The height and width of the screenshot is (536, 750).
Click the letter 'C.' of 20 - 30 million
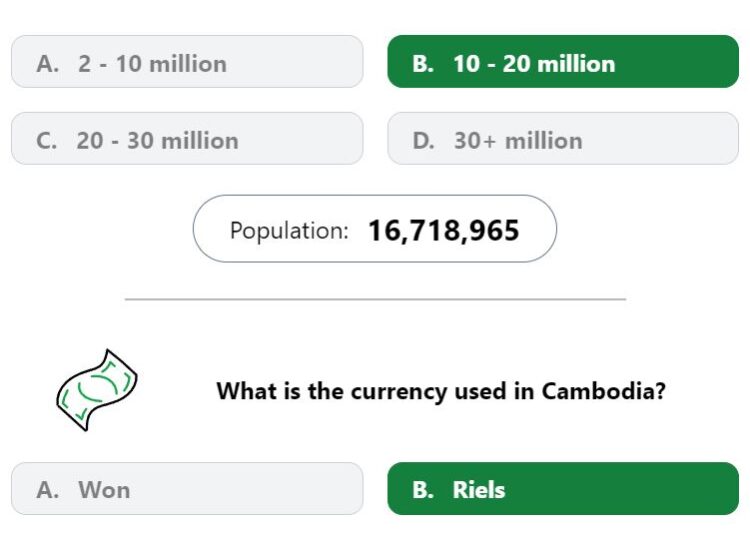pyautogui.click(x=47, y=141)
